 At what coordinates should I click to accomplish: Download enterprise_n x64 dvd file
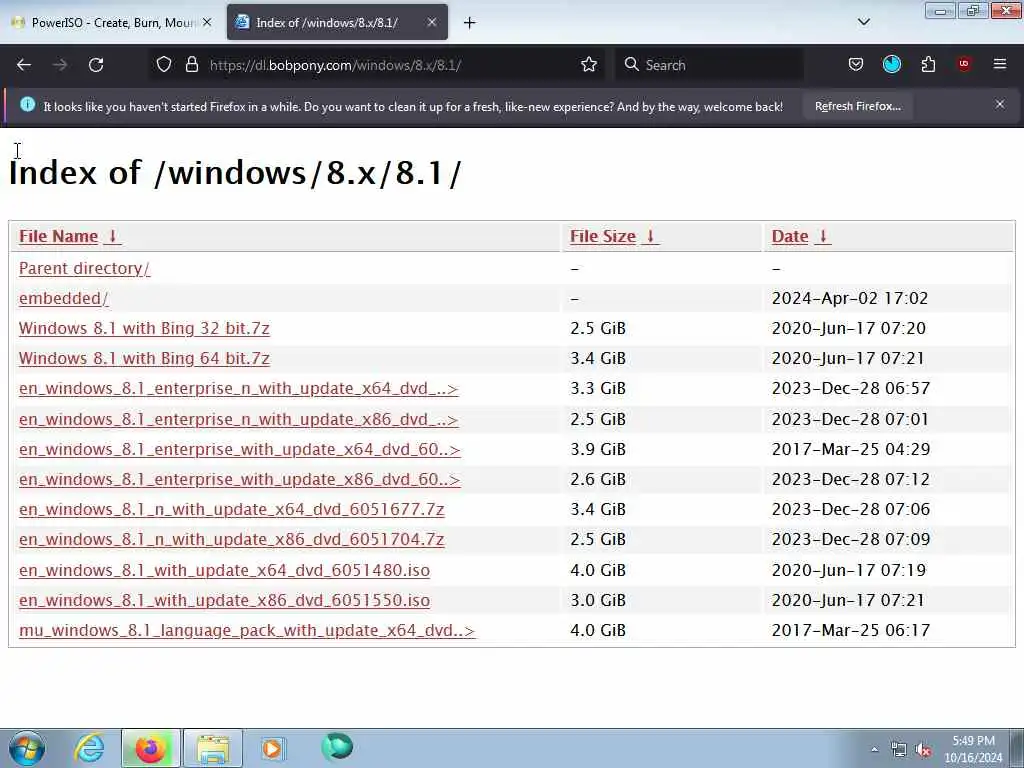238,389
